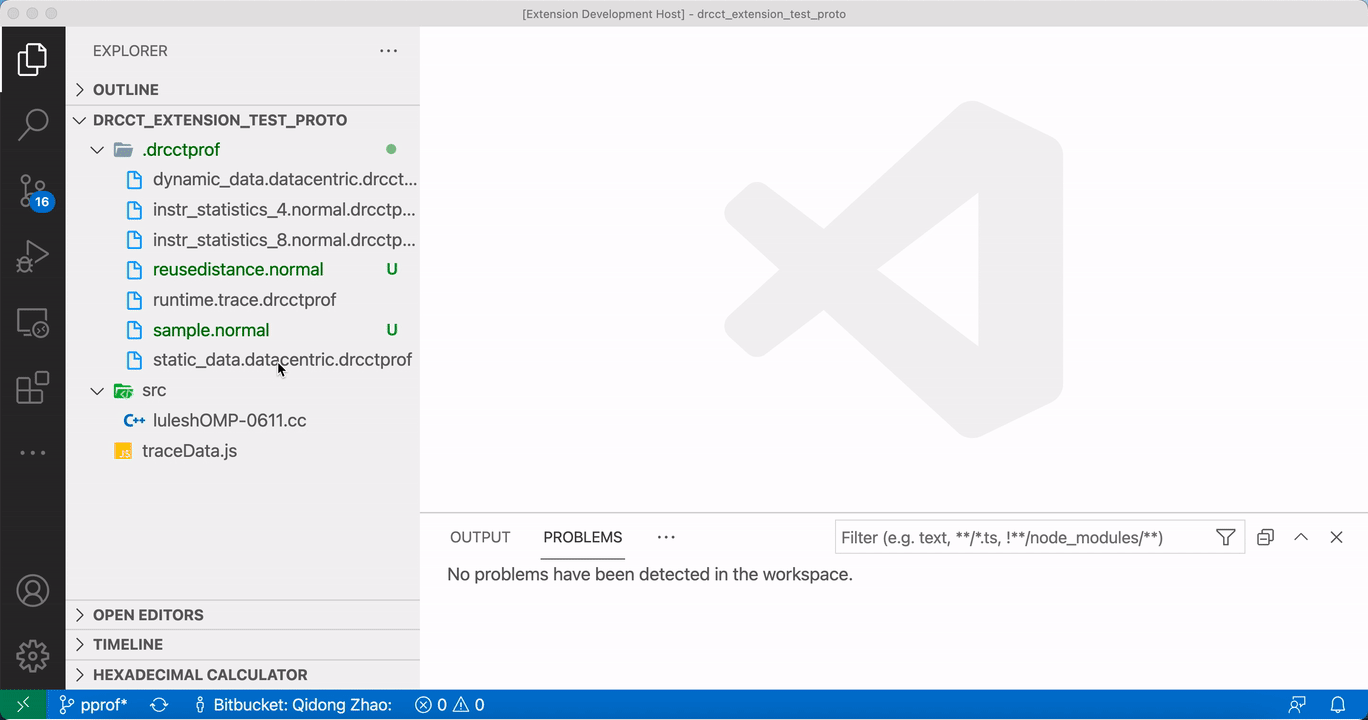
Task: Open the Remote Explorer icon
Action: pyautogui.click(x=32, y=323)
